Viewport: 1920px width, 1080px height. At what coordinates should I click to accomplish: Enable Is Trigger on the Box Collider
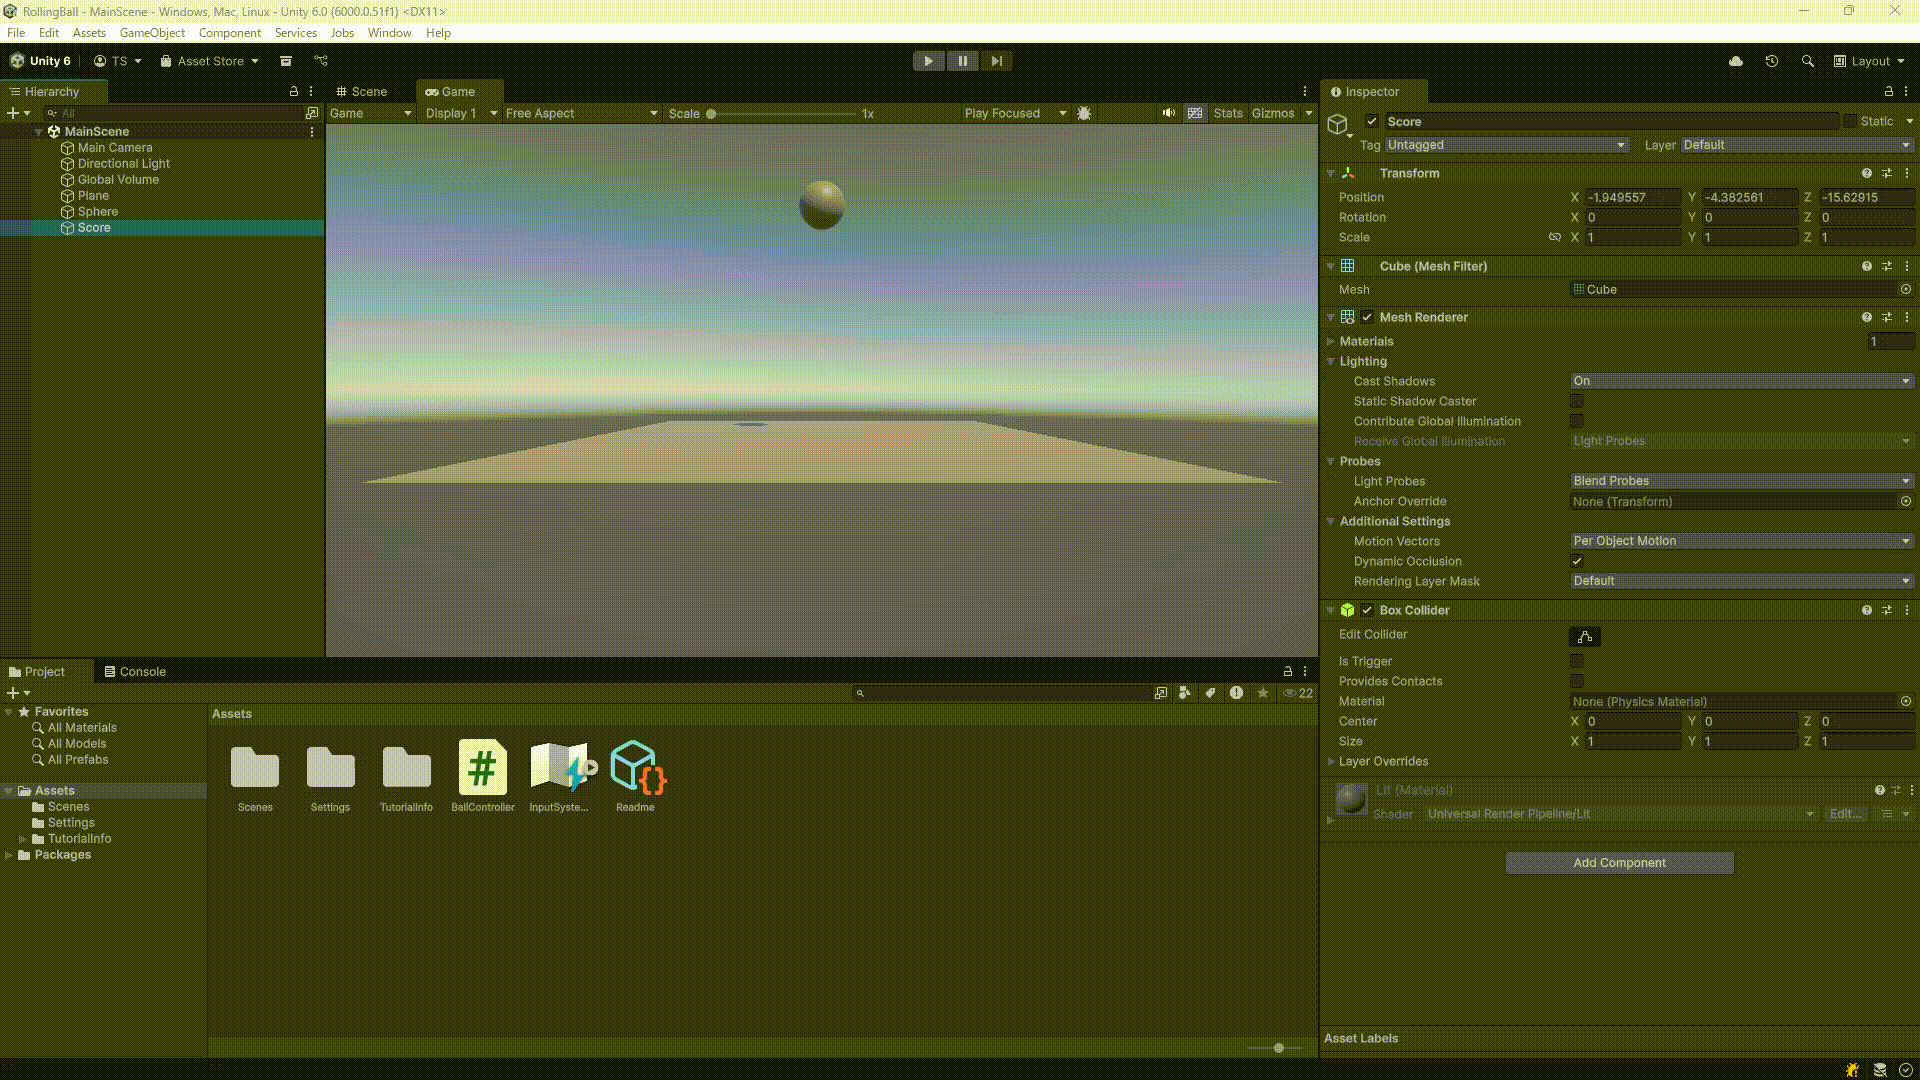point(1577,661)
